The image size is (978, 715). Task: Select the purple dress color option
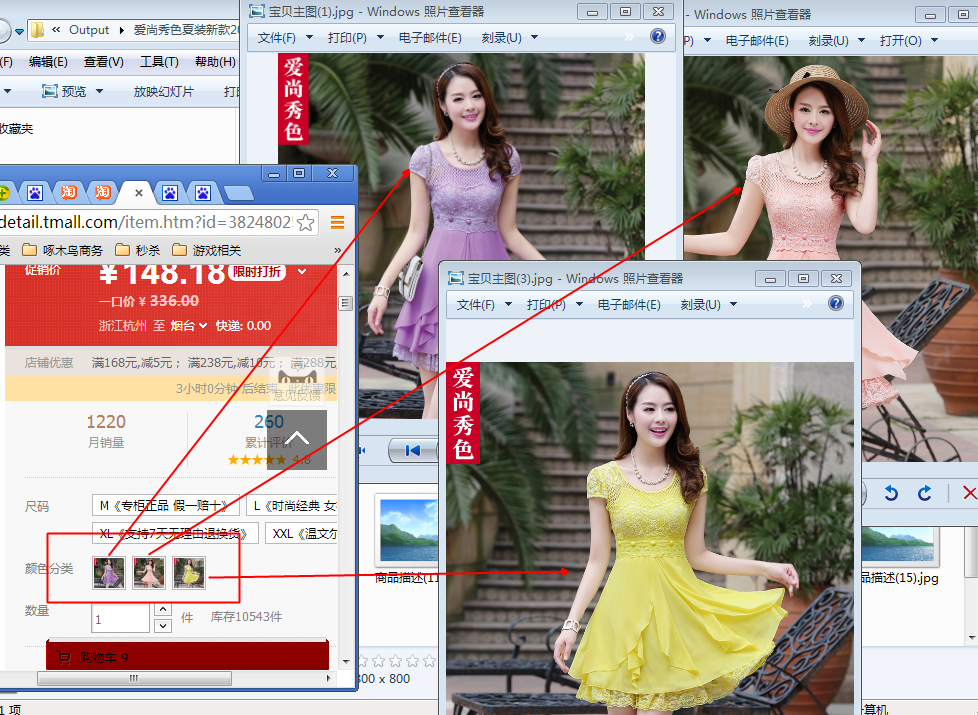pyautogui.click(x=109, y=573)
